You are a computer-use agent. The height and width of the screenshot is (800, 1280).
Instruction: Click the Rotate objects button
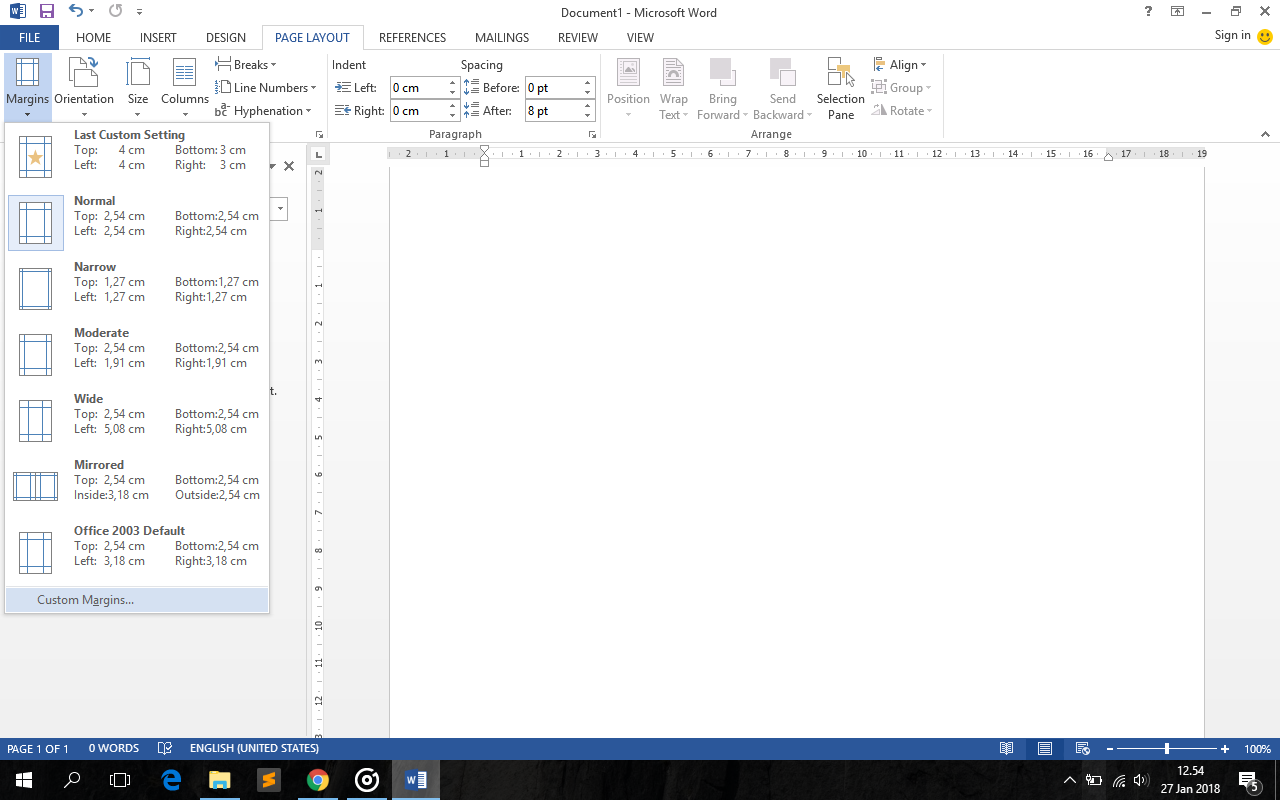point(902,111)
